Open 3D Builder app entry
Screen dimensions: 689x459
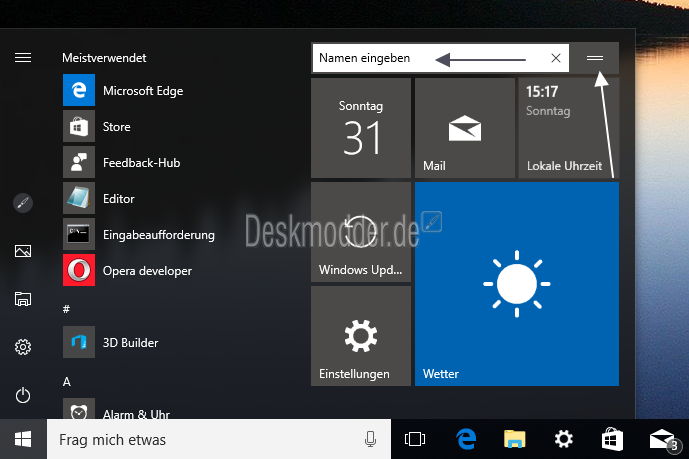coord(111,342)
